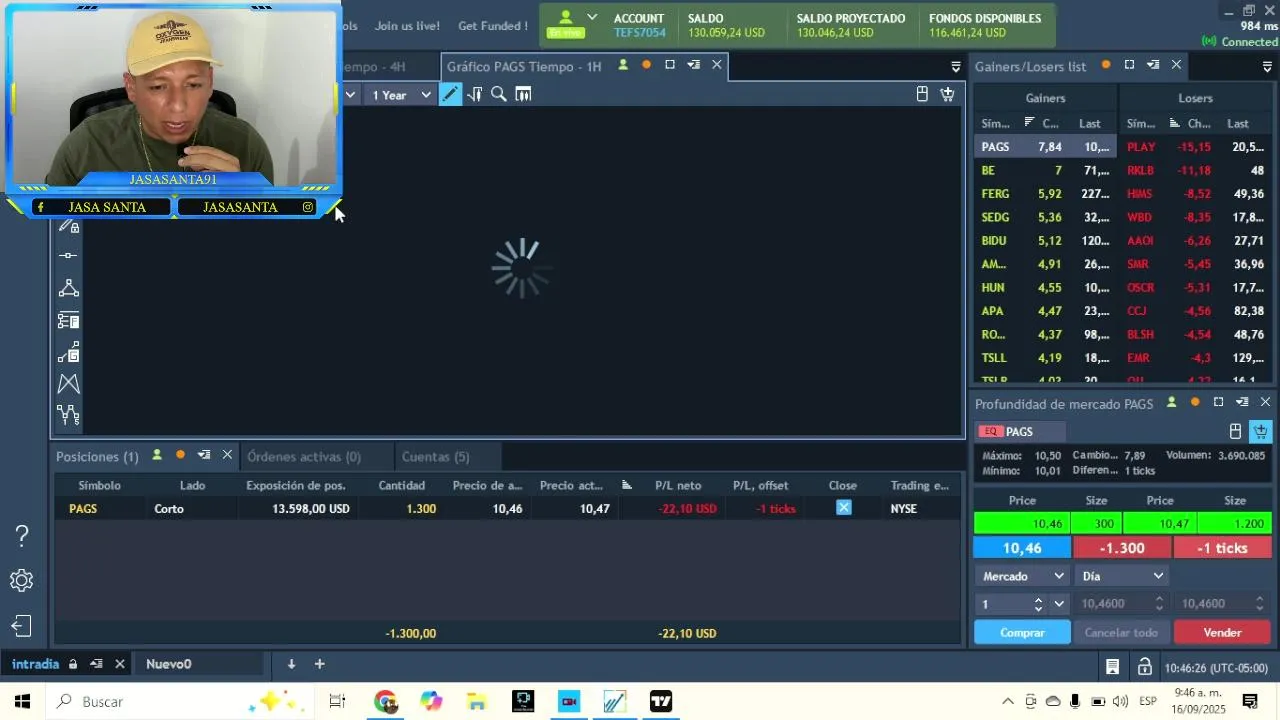Open the indicators tool next to pencil
This screenshot has width=1280, height=720.
point(474,94)
